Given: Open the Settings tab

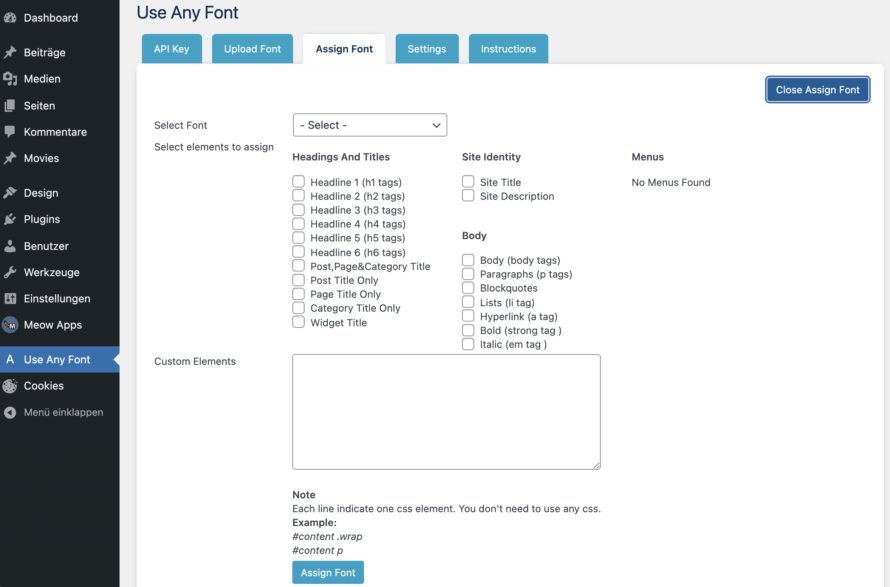Looking at the screenshot, I should 427,49.
